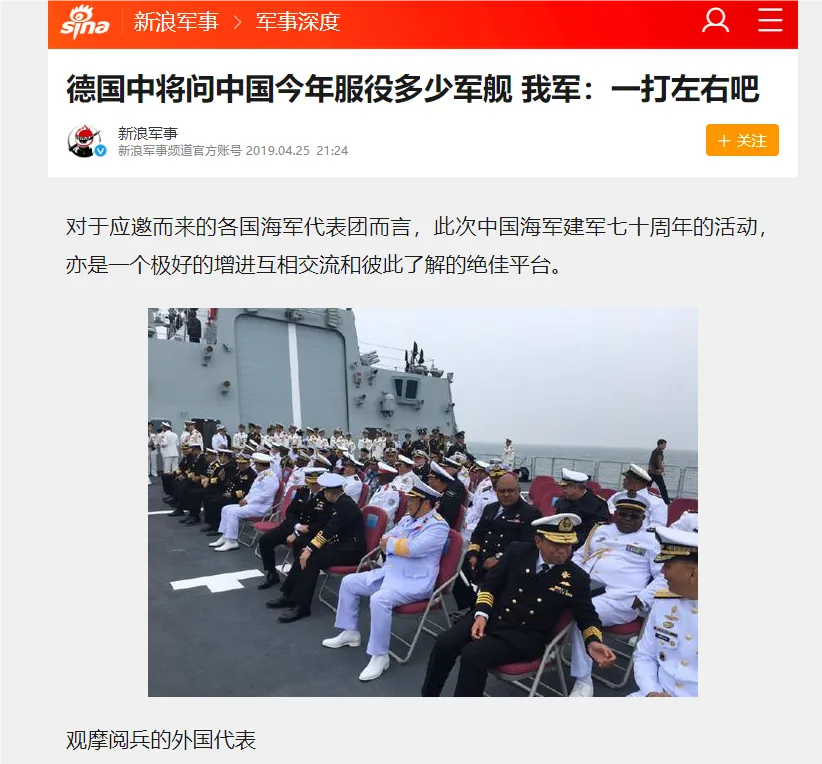
Task: Click the second paragraph line ending 绝佳平台
Action: [x=315, y=265]
